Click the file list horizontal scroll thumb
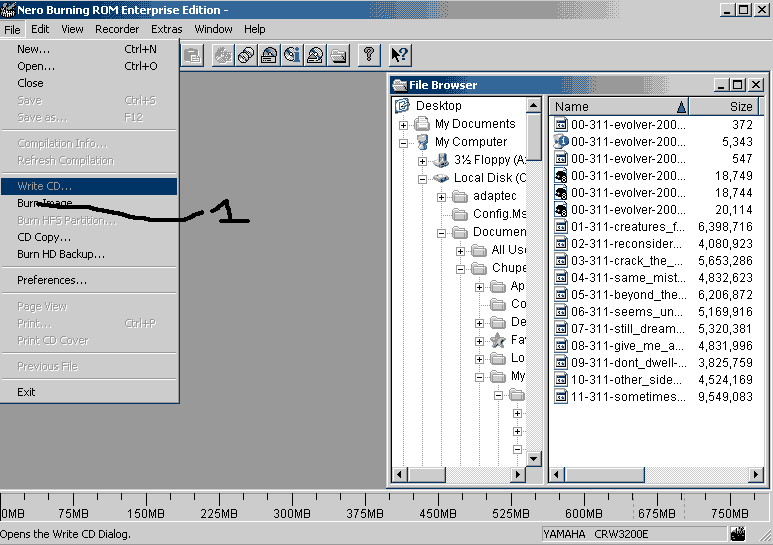 pos(604,475)
